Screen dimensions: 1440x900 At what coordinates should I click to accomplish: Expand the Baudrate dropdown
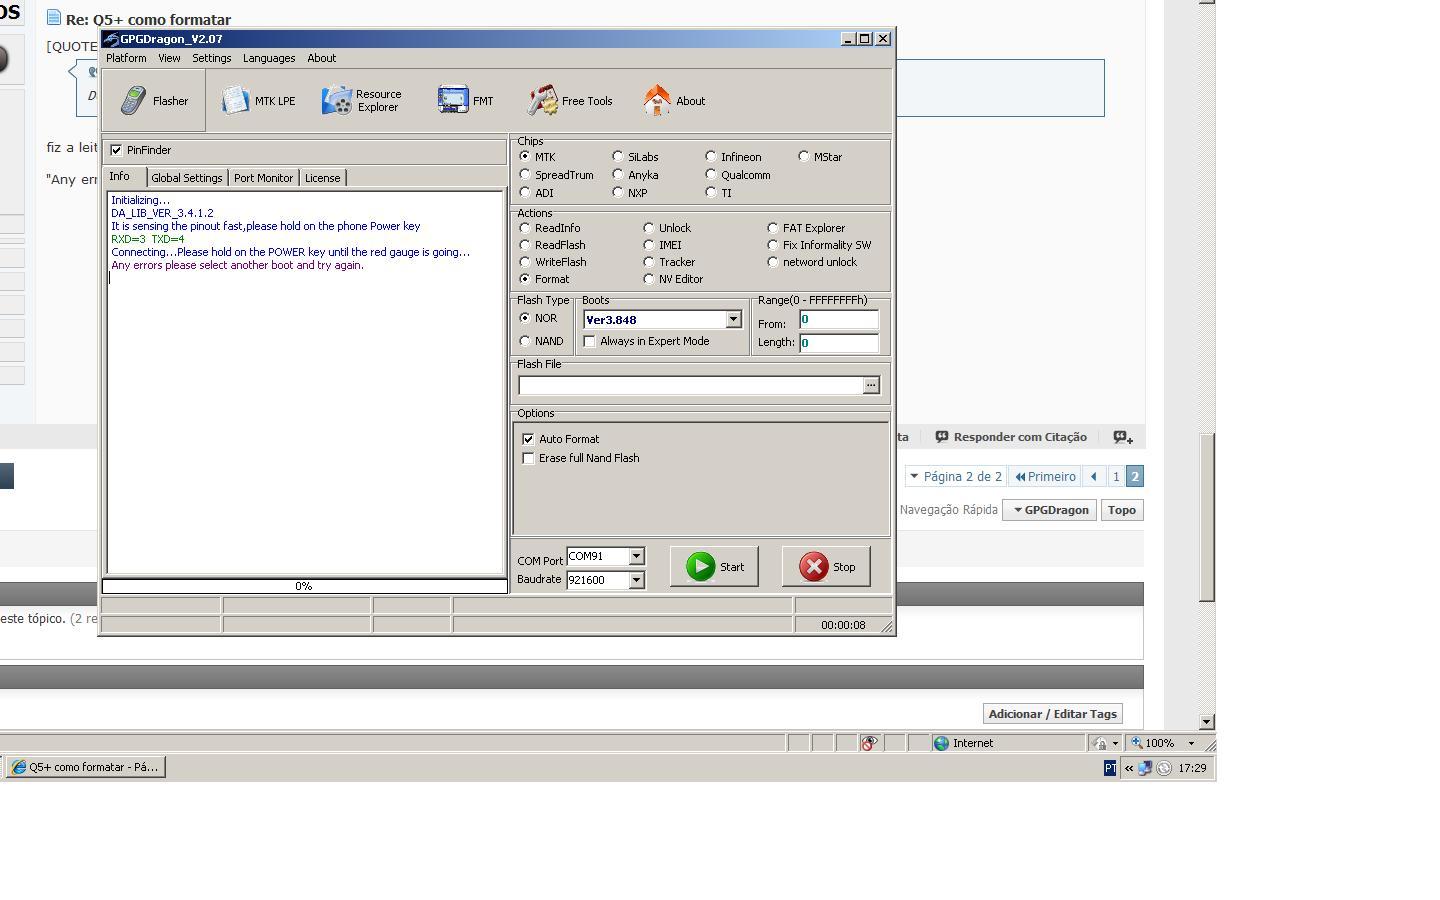(x=636, y=580)
